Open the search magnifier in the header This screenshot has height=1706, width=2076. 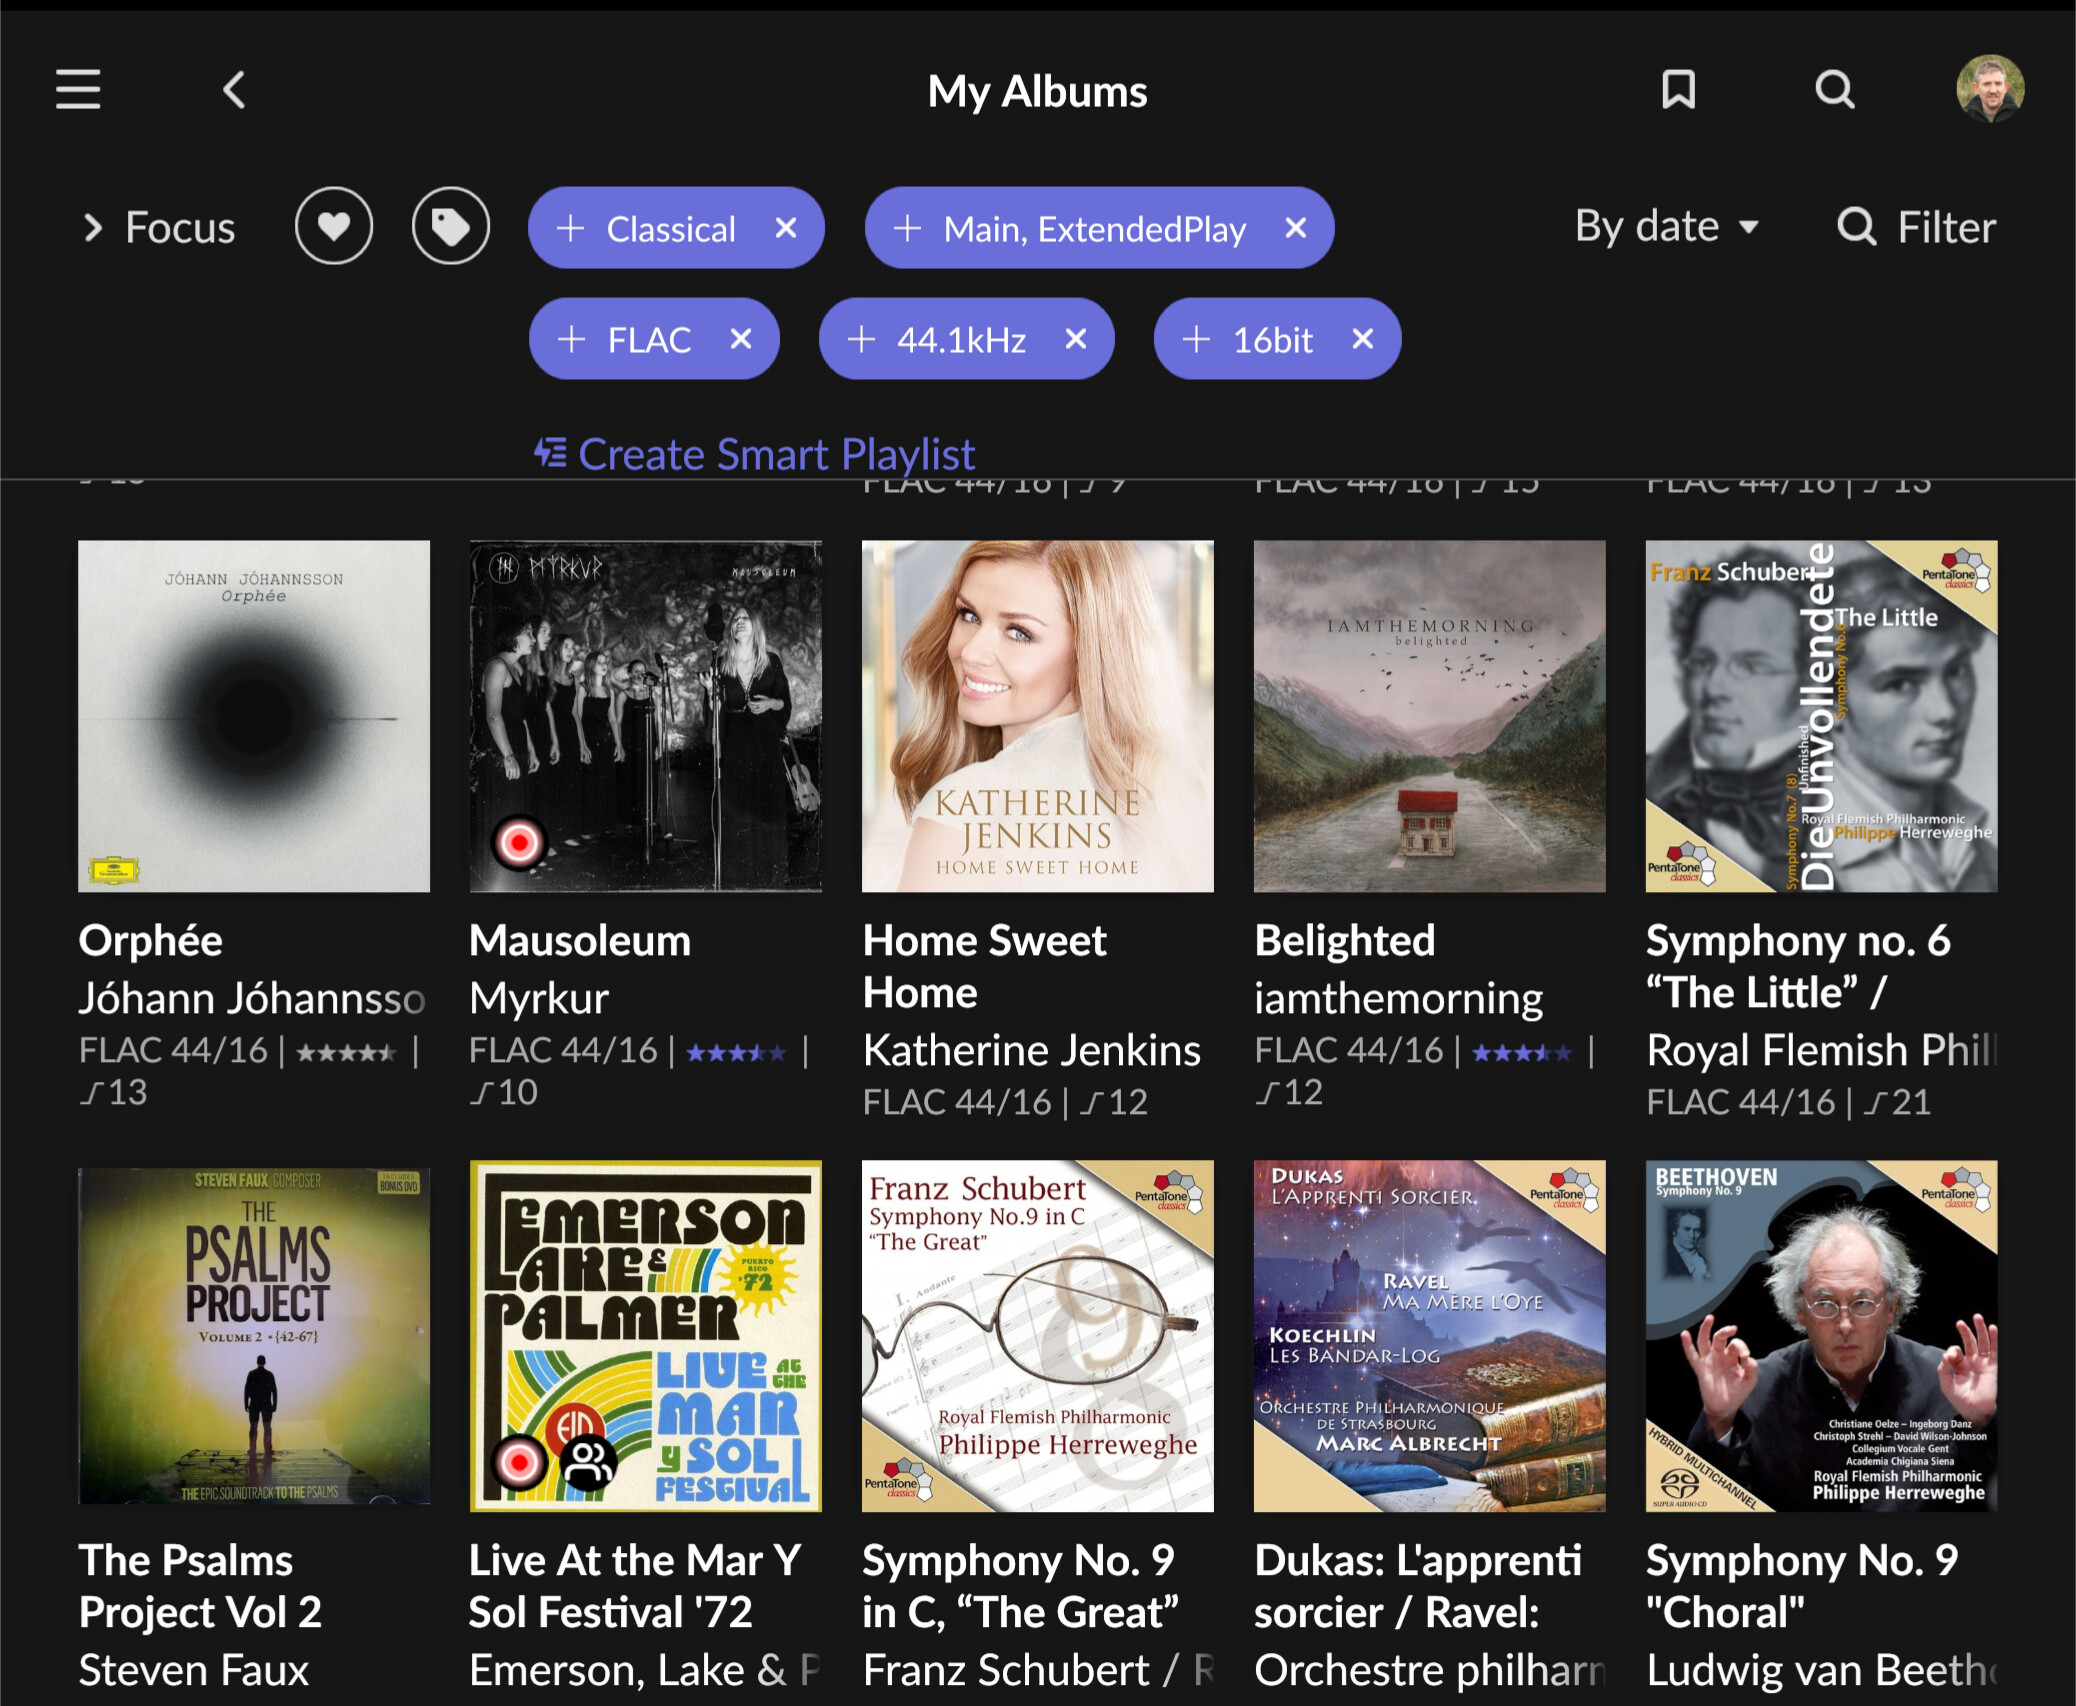click(x=1834, y=89)
